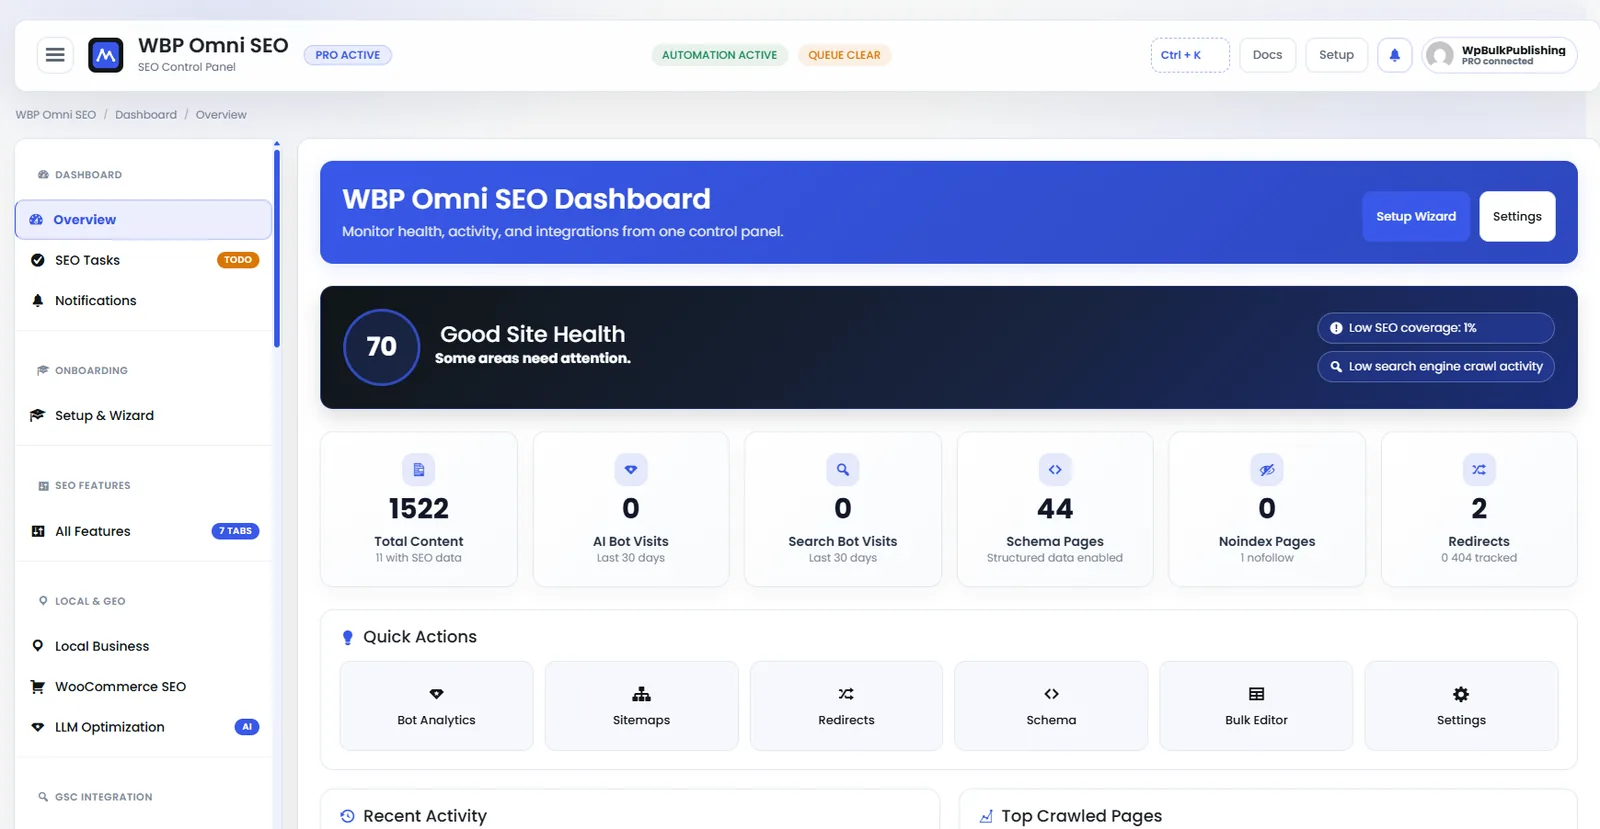Viewport: 1600px width, 829px height.
Task: Select Overview in the sidebar
Action: point(143,220)
